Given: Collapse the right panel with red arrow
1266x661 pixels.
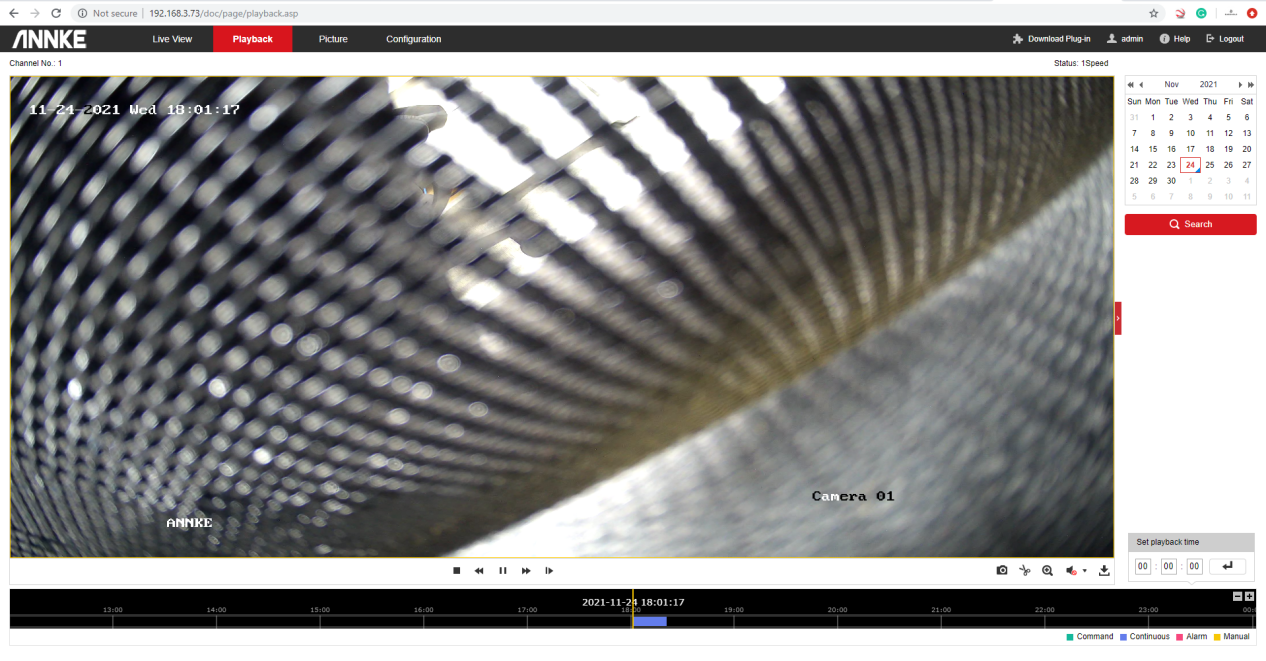Looking at the screenshot, I should (x=1118, y=318).
